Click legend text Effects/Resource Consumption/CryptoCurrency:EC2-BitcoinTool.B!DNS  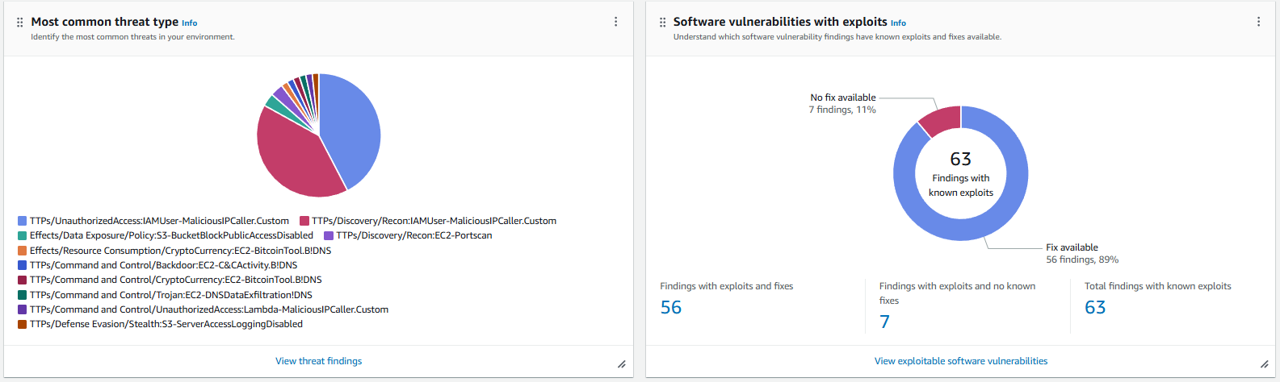click(x=181, y=250)
